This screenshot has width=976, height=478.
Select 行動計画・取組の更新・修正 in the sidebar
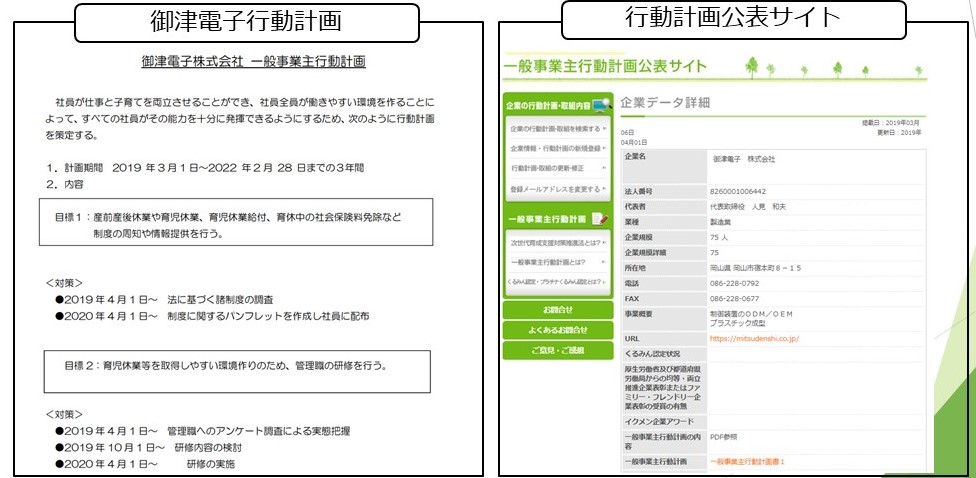(x=558, y=169)
